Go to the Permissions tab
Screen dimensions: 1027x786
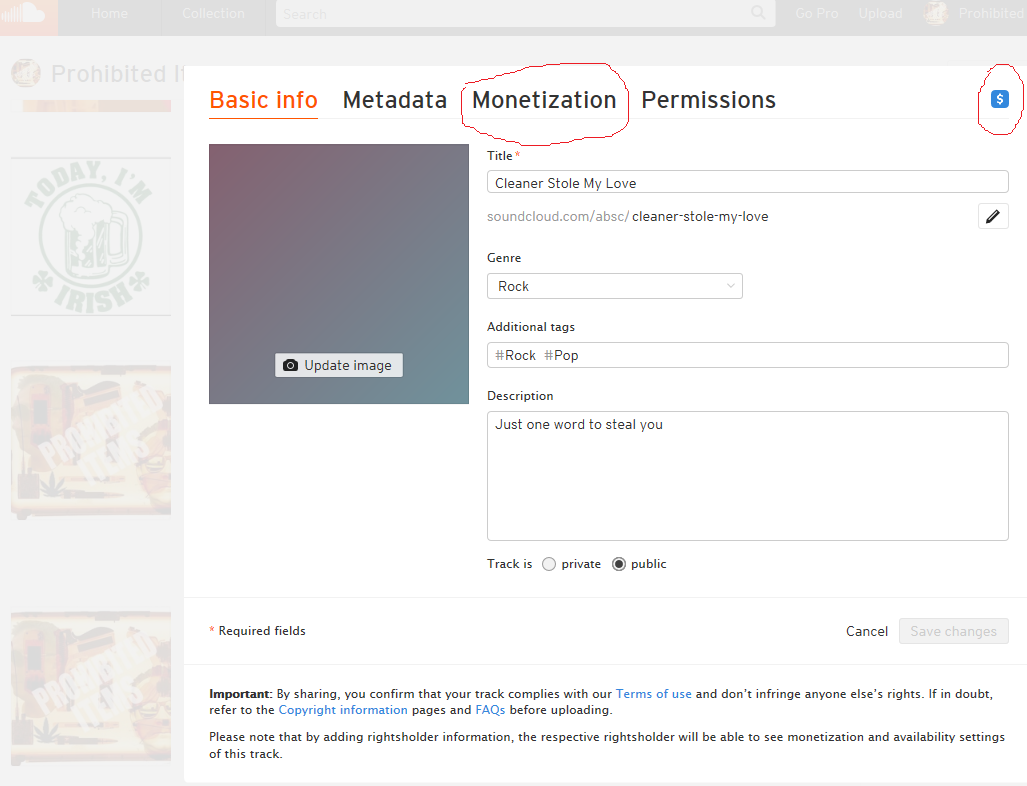(x=708, y=100)
